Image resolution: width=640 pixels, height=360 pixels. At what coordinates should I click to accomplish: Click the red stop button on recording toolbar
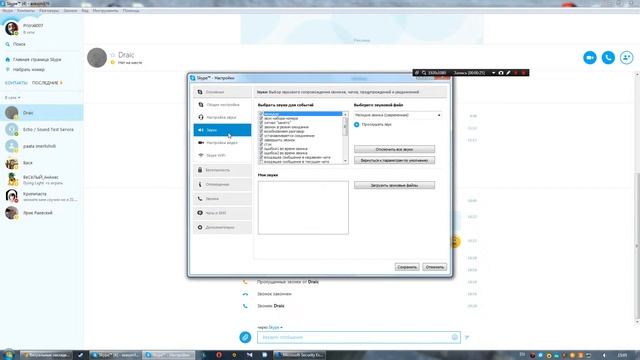524,73
